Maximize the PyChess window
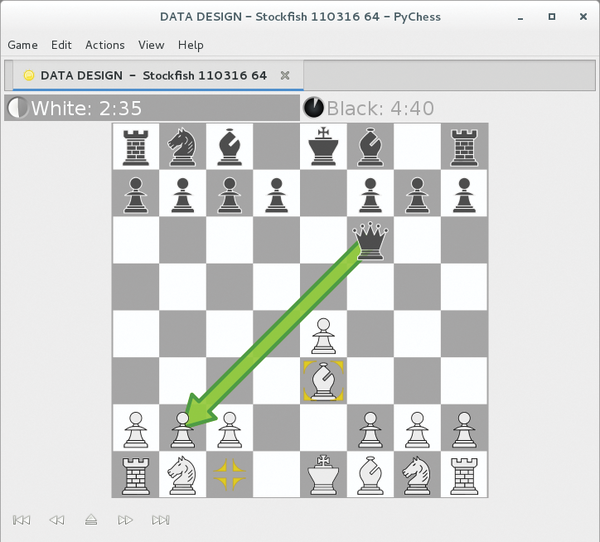The height and width of the screenshot is (542, 600). tap(552, 16)
